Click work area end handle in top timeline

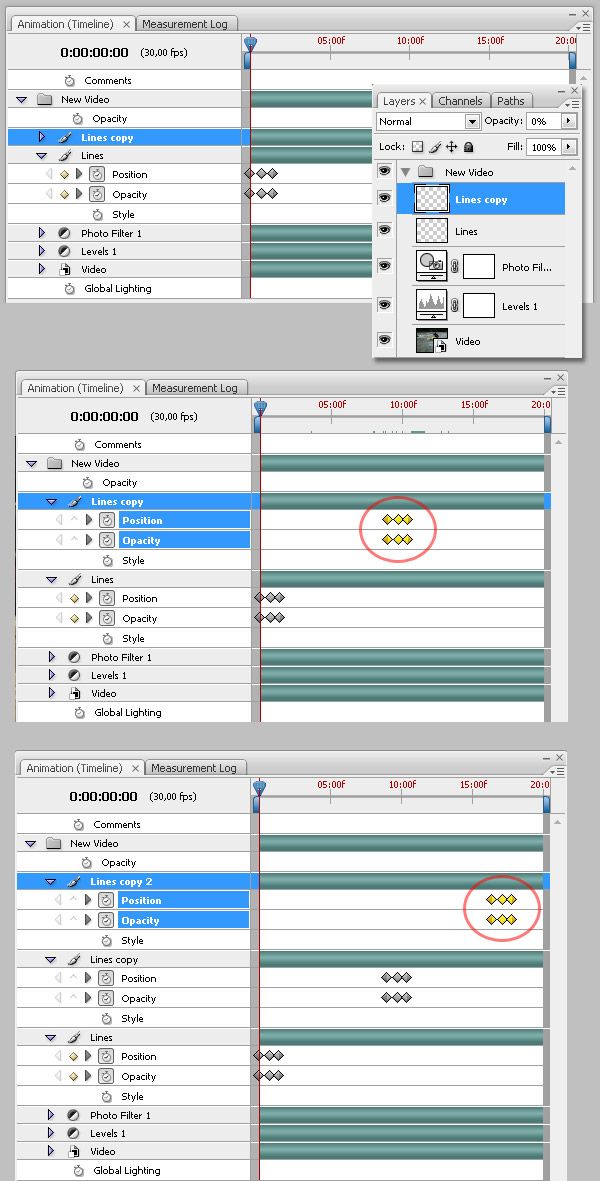[573, 60]
